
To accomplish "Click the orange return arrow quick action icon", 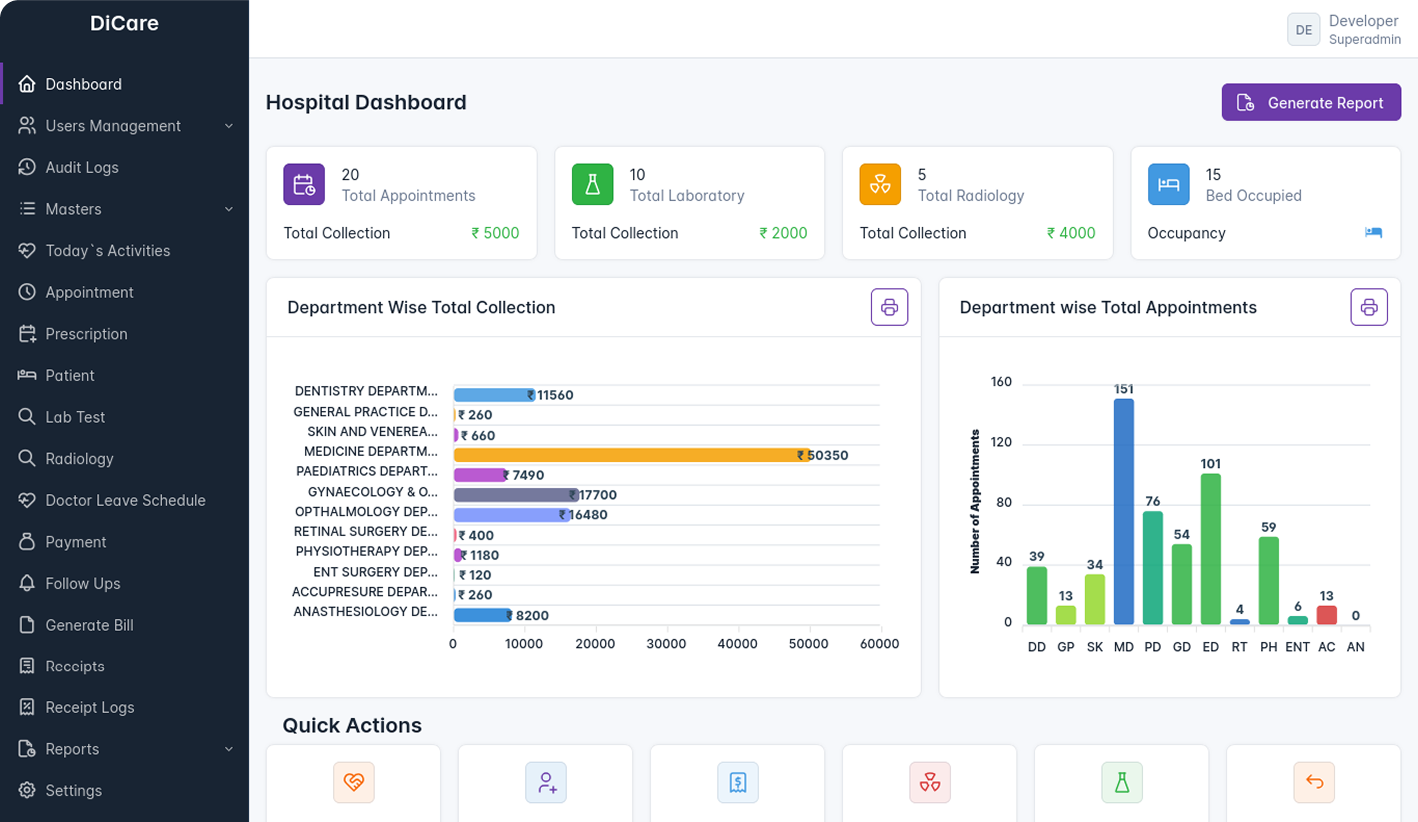I will tap(1314, 782).
